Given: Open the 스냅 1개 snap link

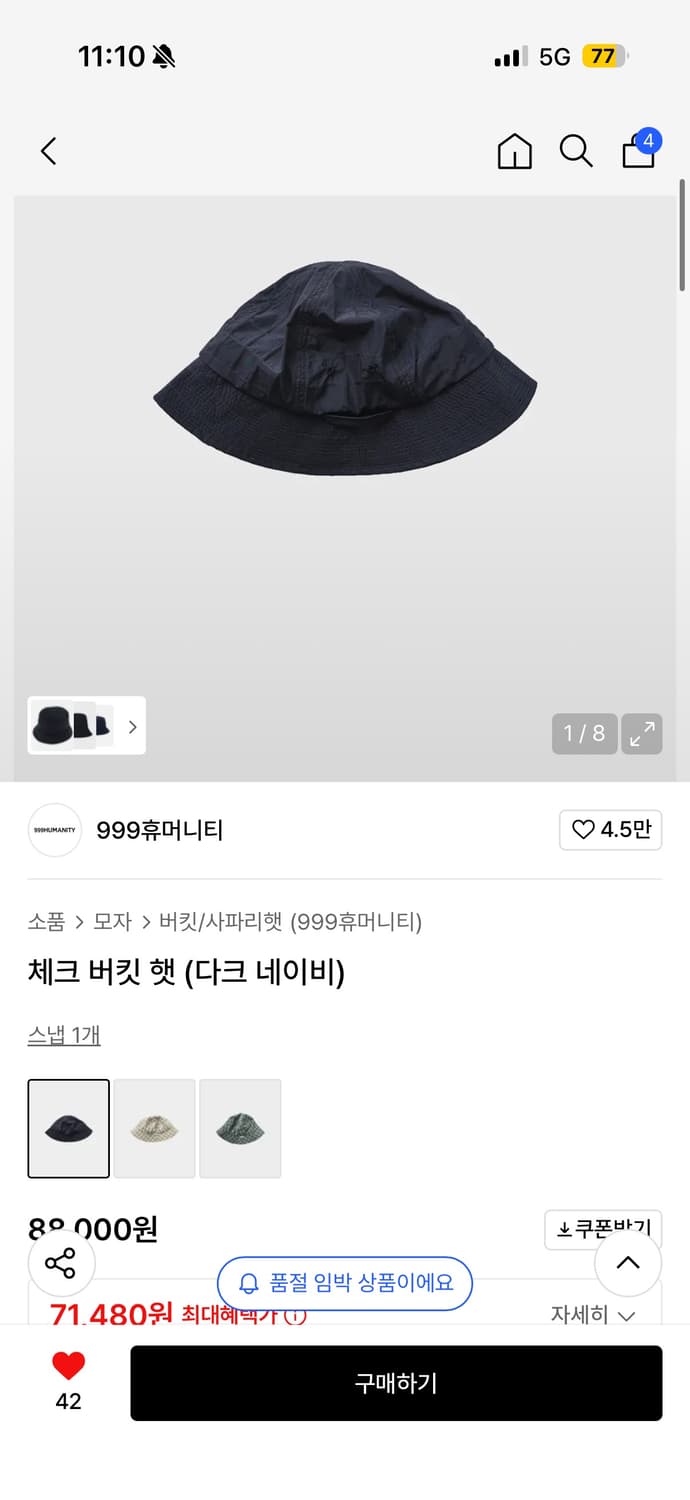Looking at the screenshot, I should pos(63,1035).
